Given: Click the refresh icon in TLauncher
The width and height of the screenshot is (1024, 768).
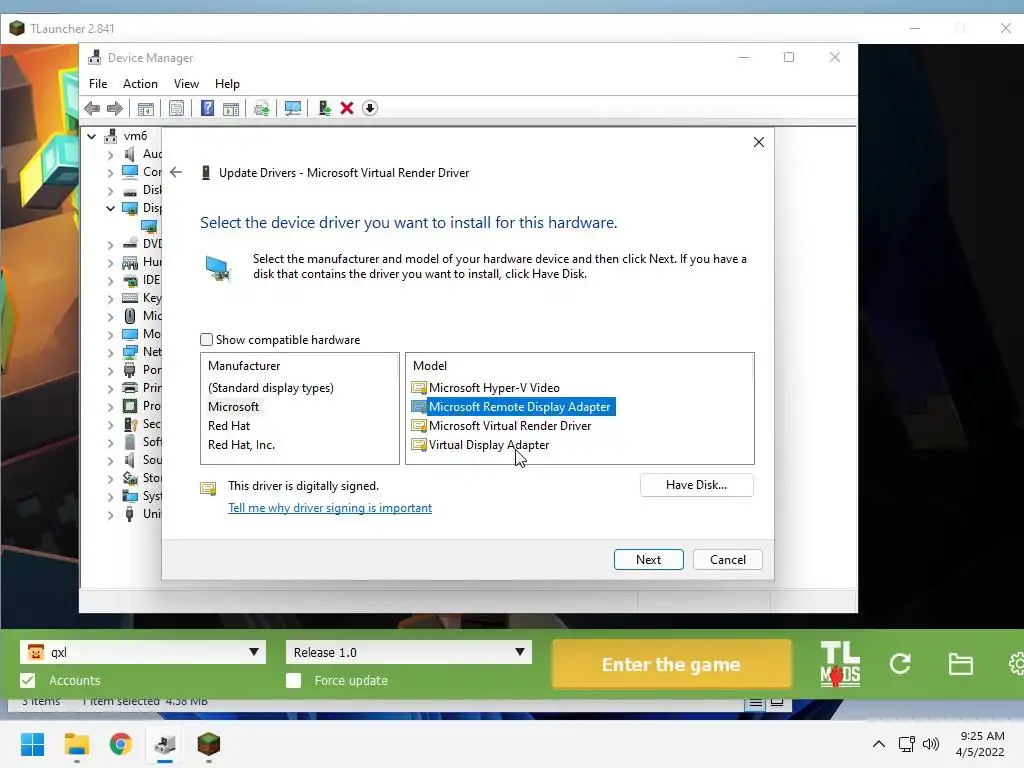Looking at the screenshot, I should pyautogui.click(x=900, y=664).
